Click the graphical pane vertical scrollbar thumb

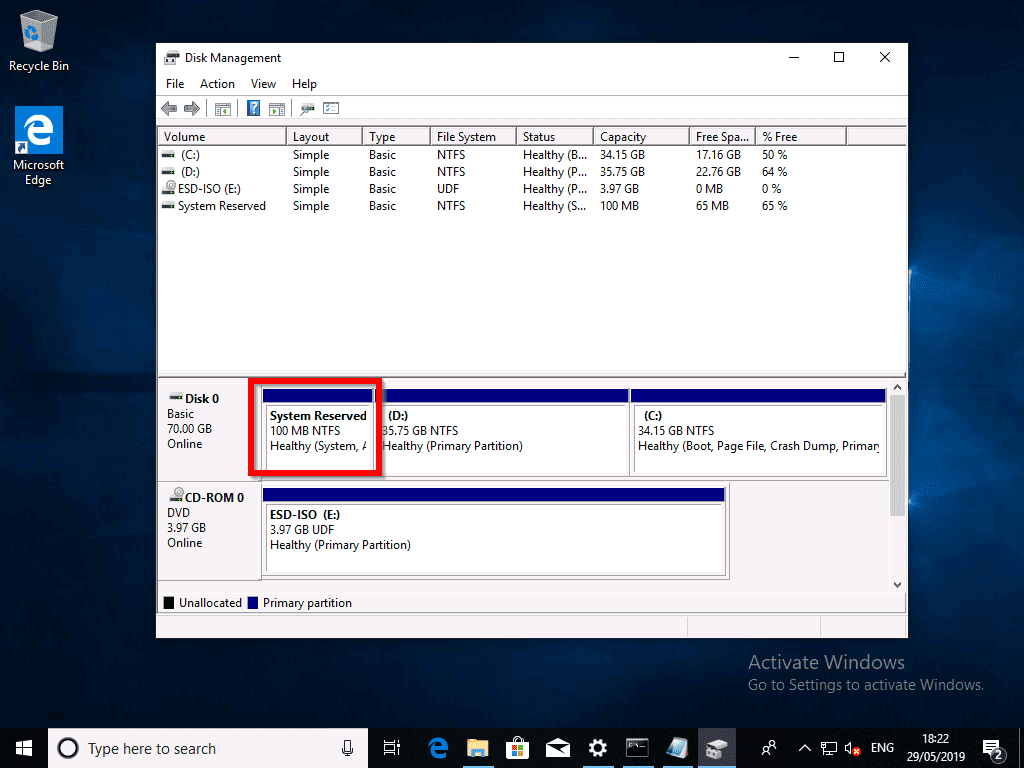coord(897,455)
